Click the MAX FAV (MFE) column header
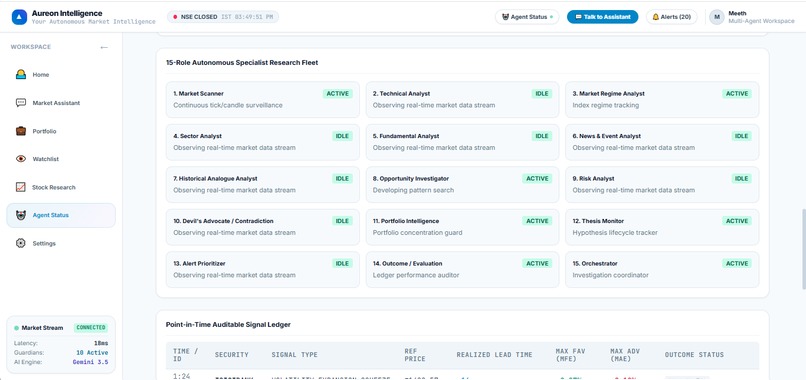The height and width of the screenshot is (380, 806). point(571,355)
